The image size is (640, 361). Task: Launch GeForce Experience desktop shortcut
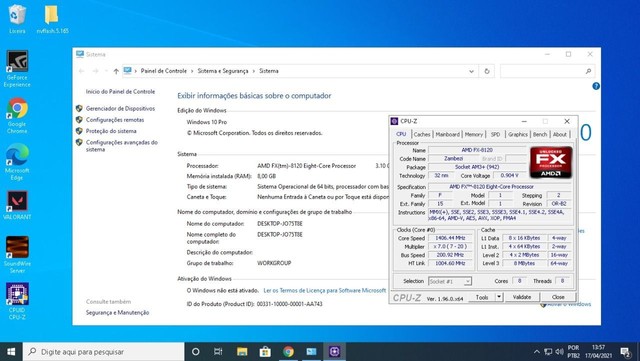pyautogui.click(x=17, y=69)
